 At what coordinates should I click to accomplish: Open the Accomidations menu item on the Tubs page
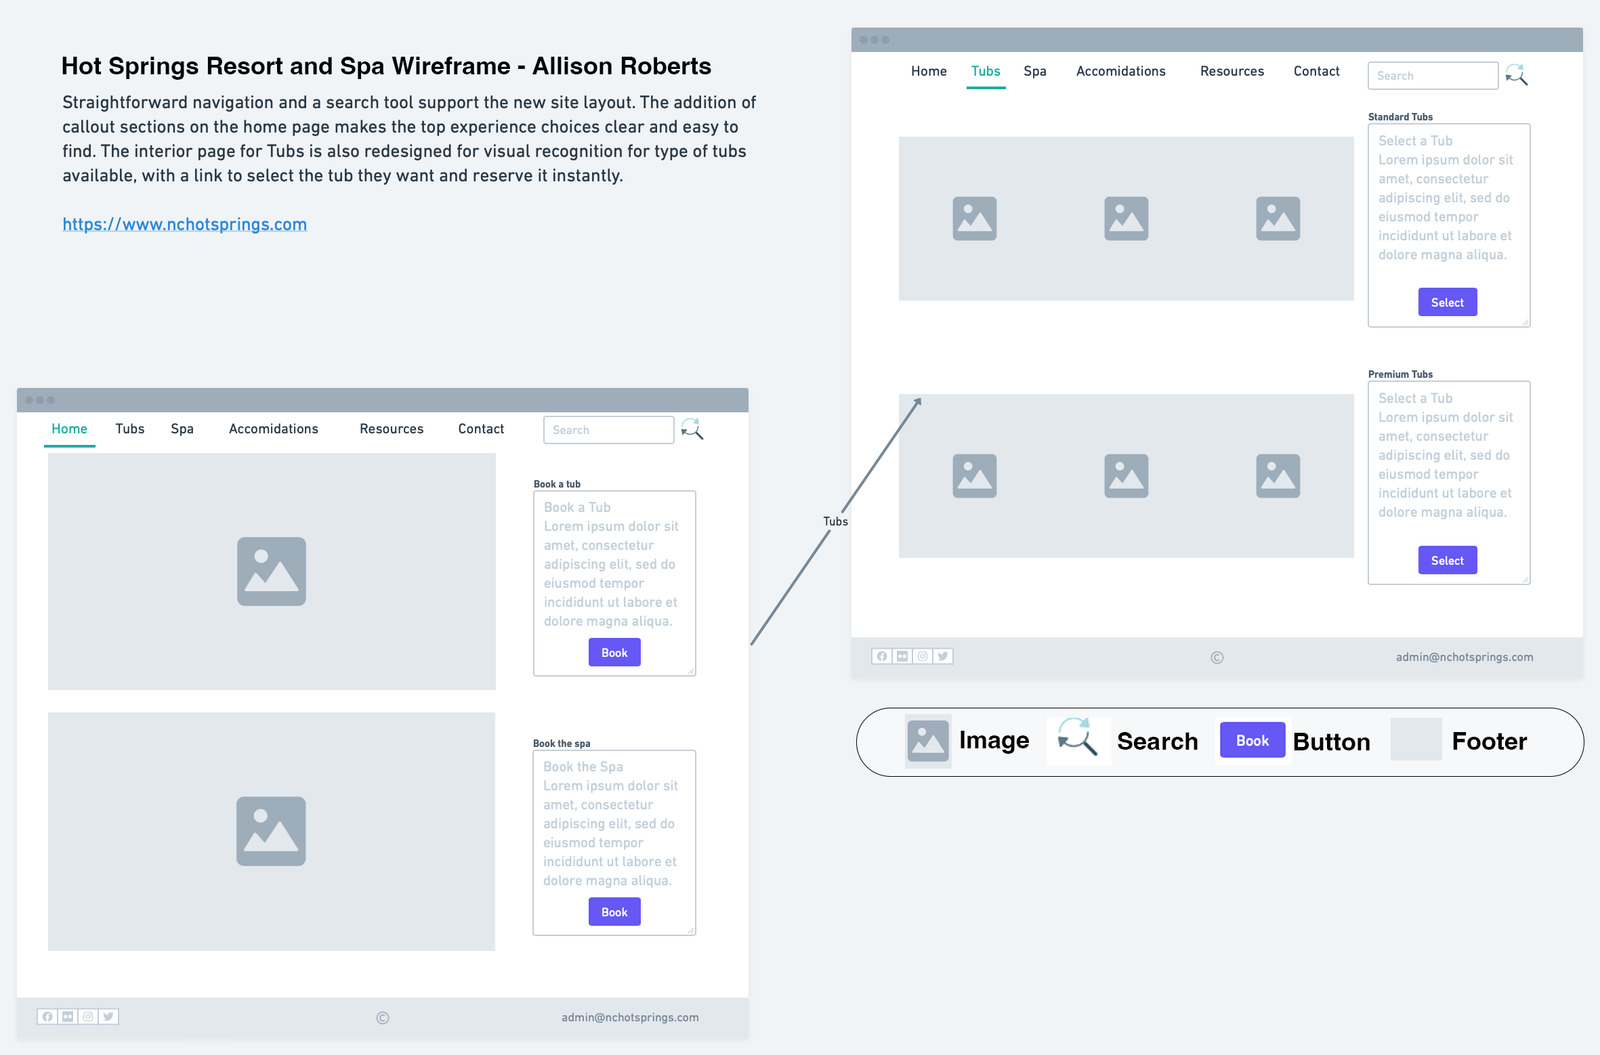pyautogui.click(x=1120, y=71)
